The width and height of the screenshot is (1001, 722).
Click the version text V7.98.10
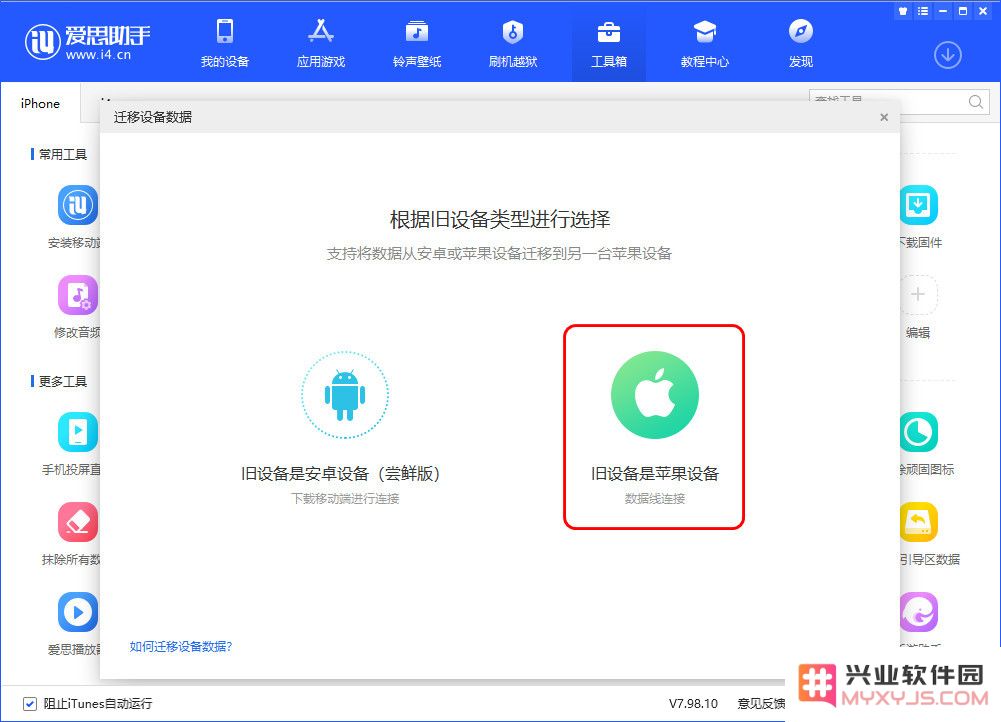(693, 703)
